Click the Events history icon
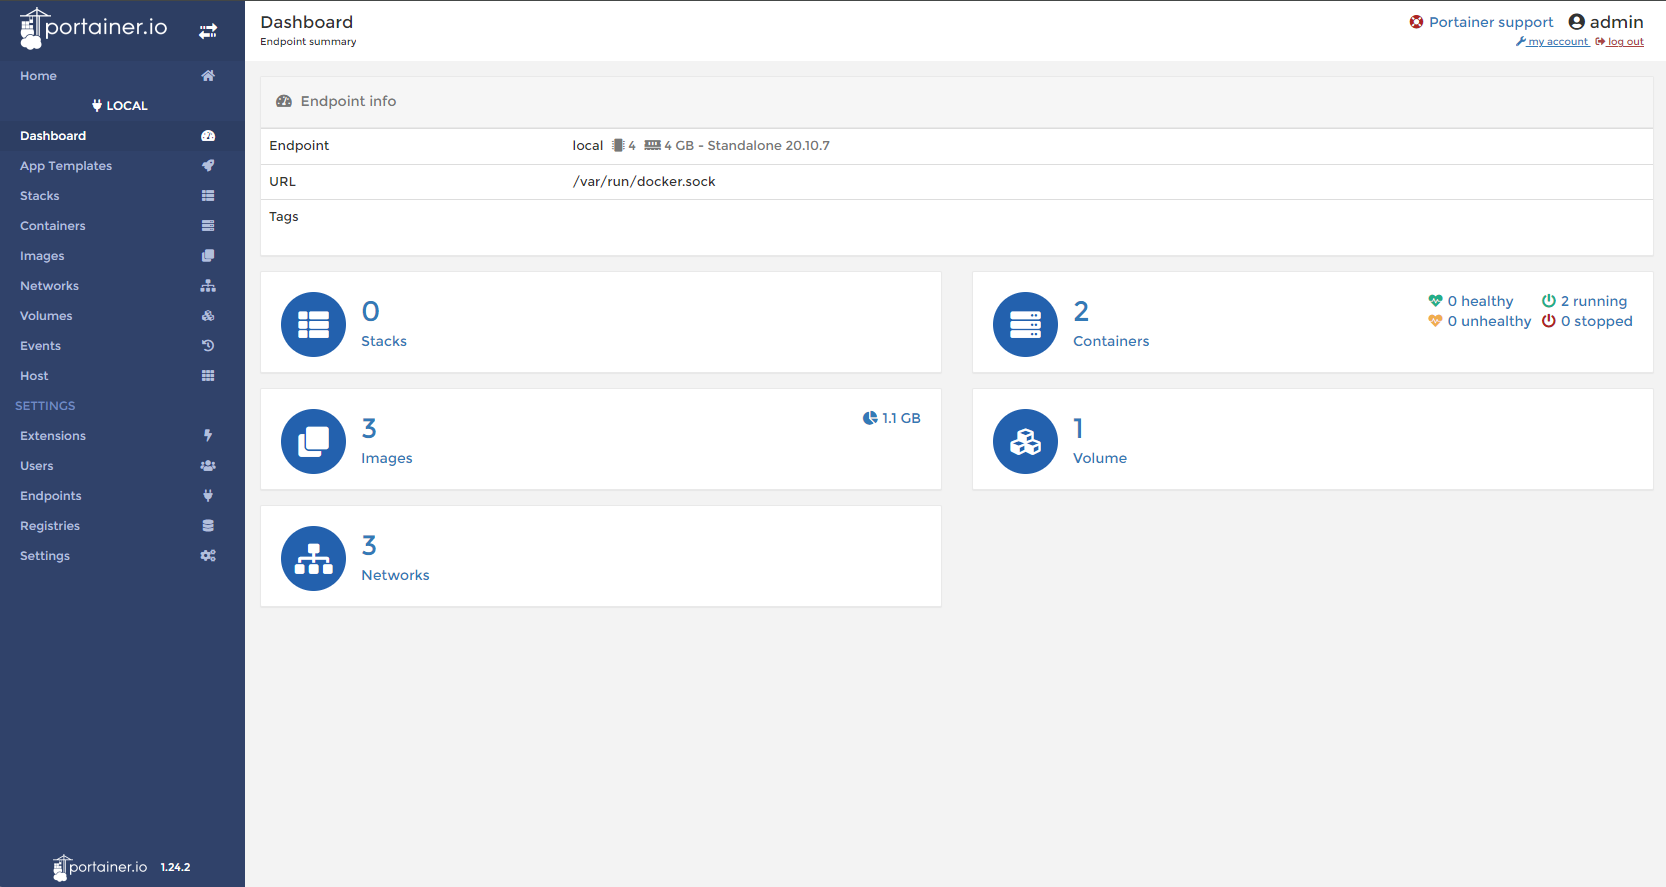The height and width of the screenshot is (887, 1666). tap(208, 346)
